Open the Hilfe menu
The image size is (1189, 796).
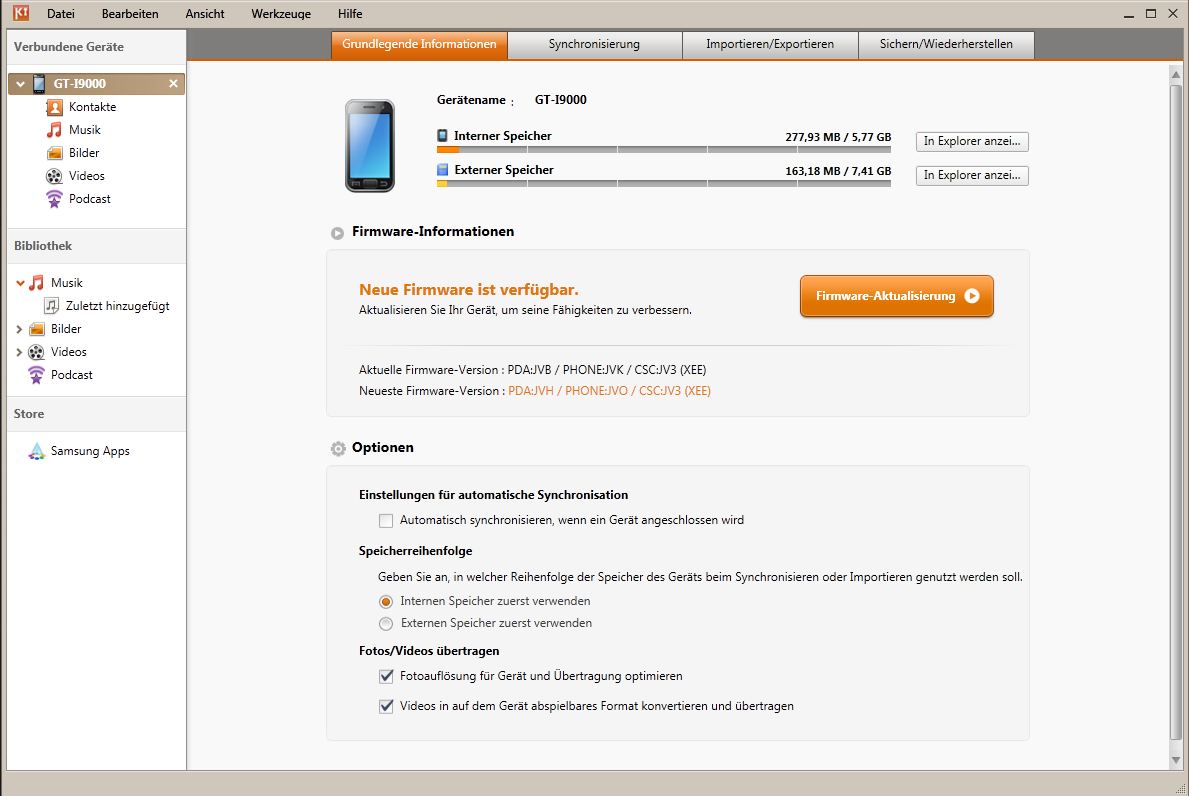tap(350, 14)
